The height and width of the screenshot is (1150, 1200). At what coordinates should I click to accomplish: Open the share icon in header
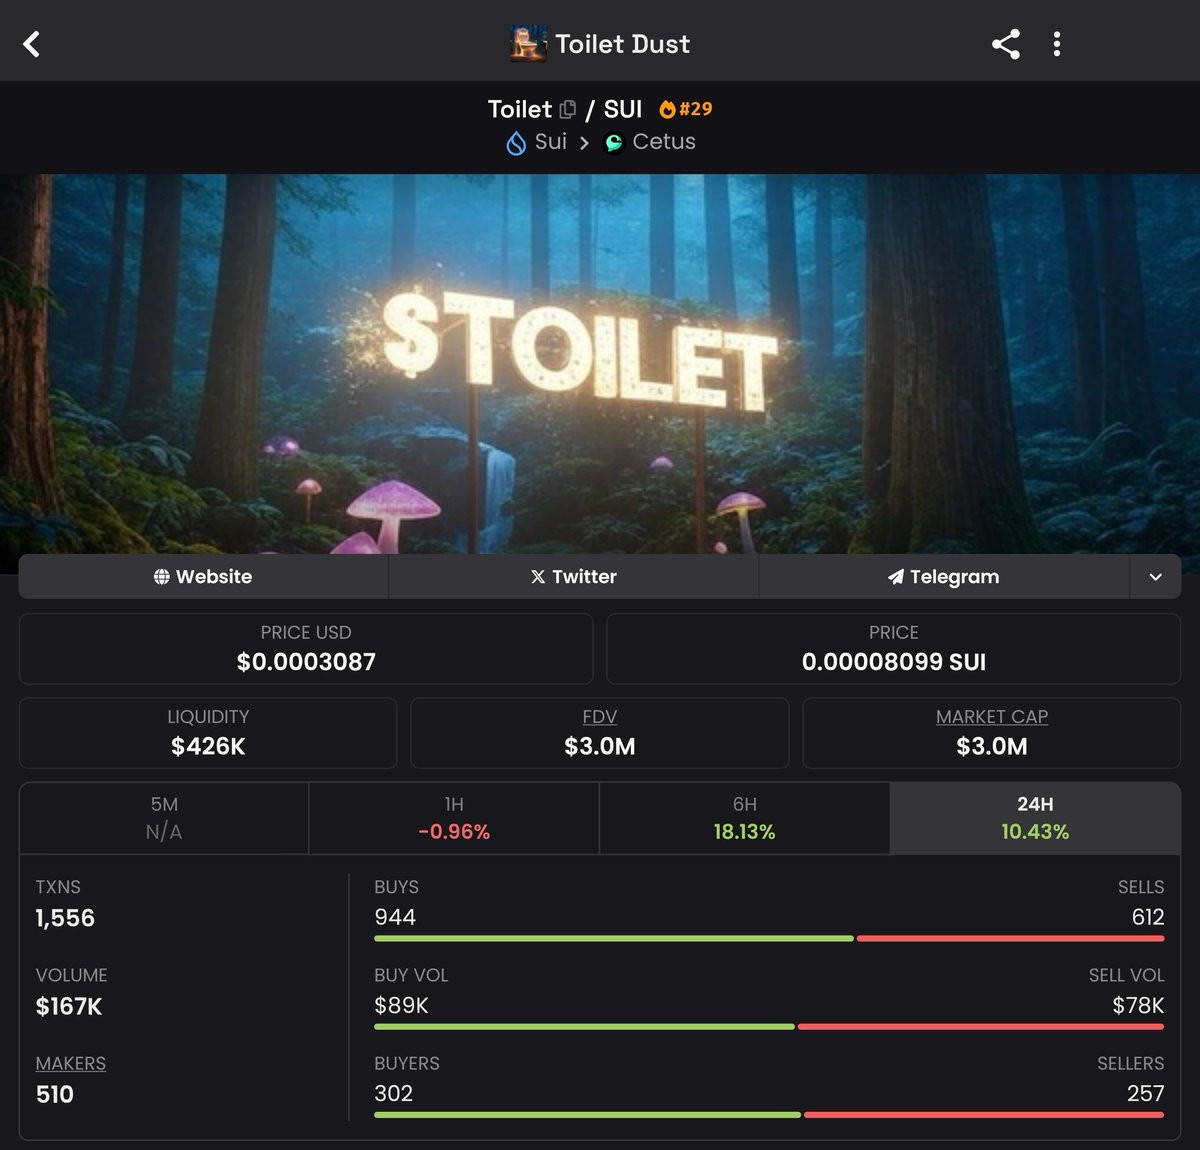coord(1005,44)
